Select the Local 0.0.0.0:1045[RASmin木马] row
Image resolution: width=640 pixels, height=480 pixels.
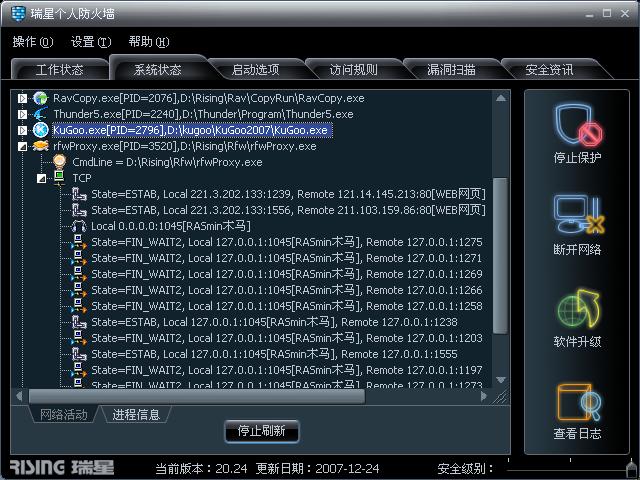(x=171, y=226)
